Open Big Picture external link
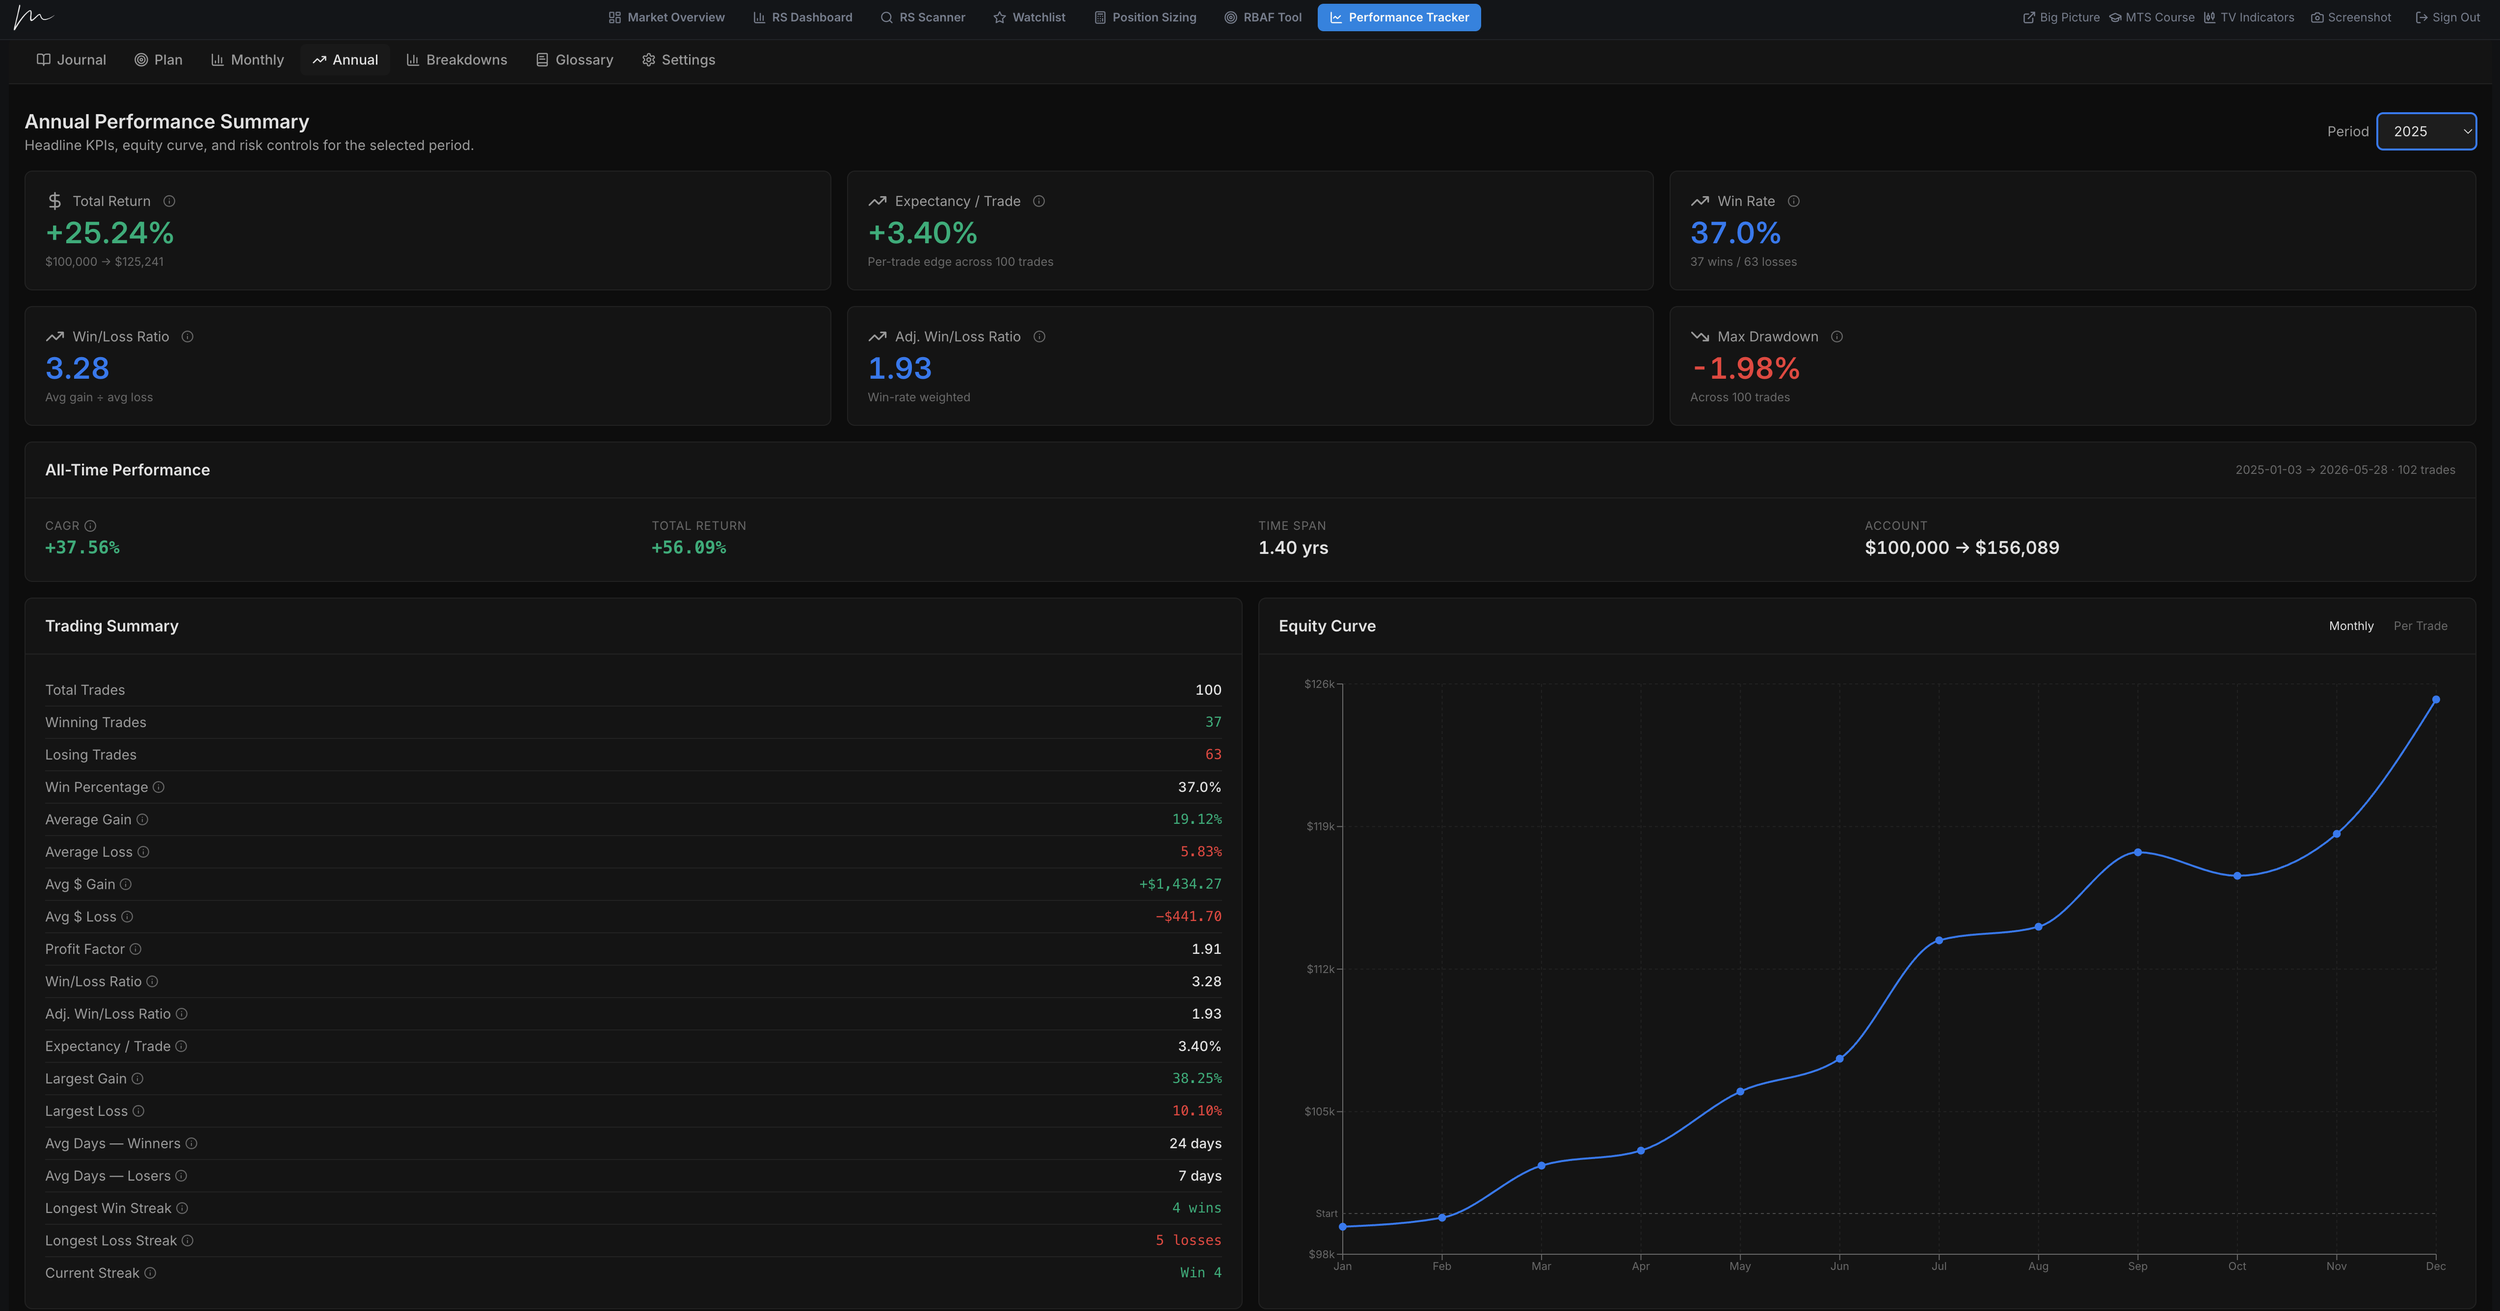Image resolution: width=2500 pixels, height=1311 pixels. (x=2061, y=17)
